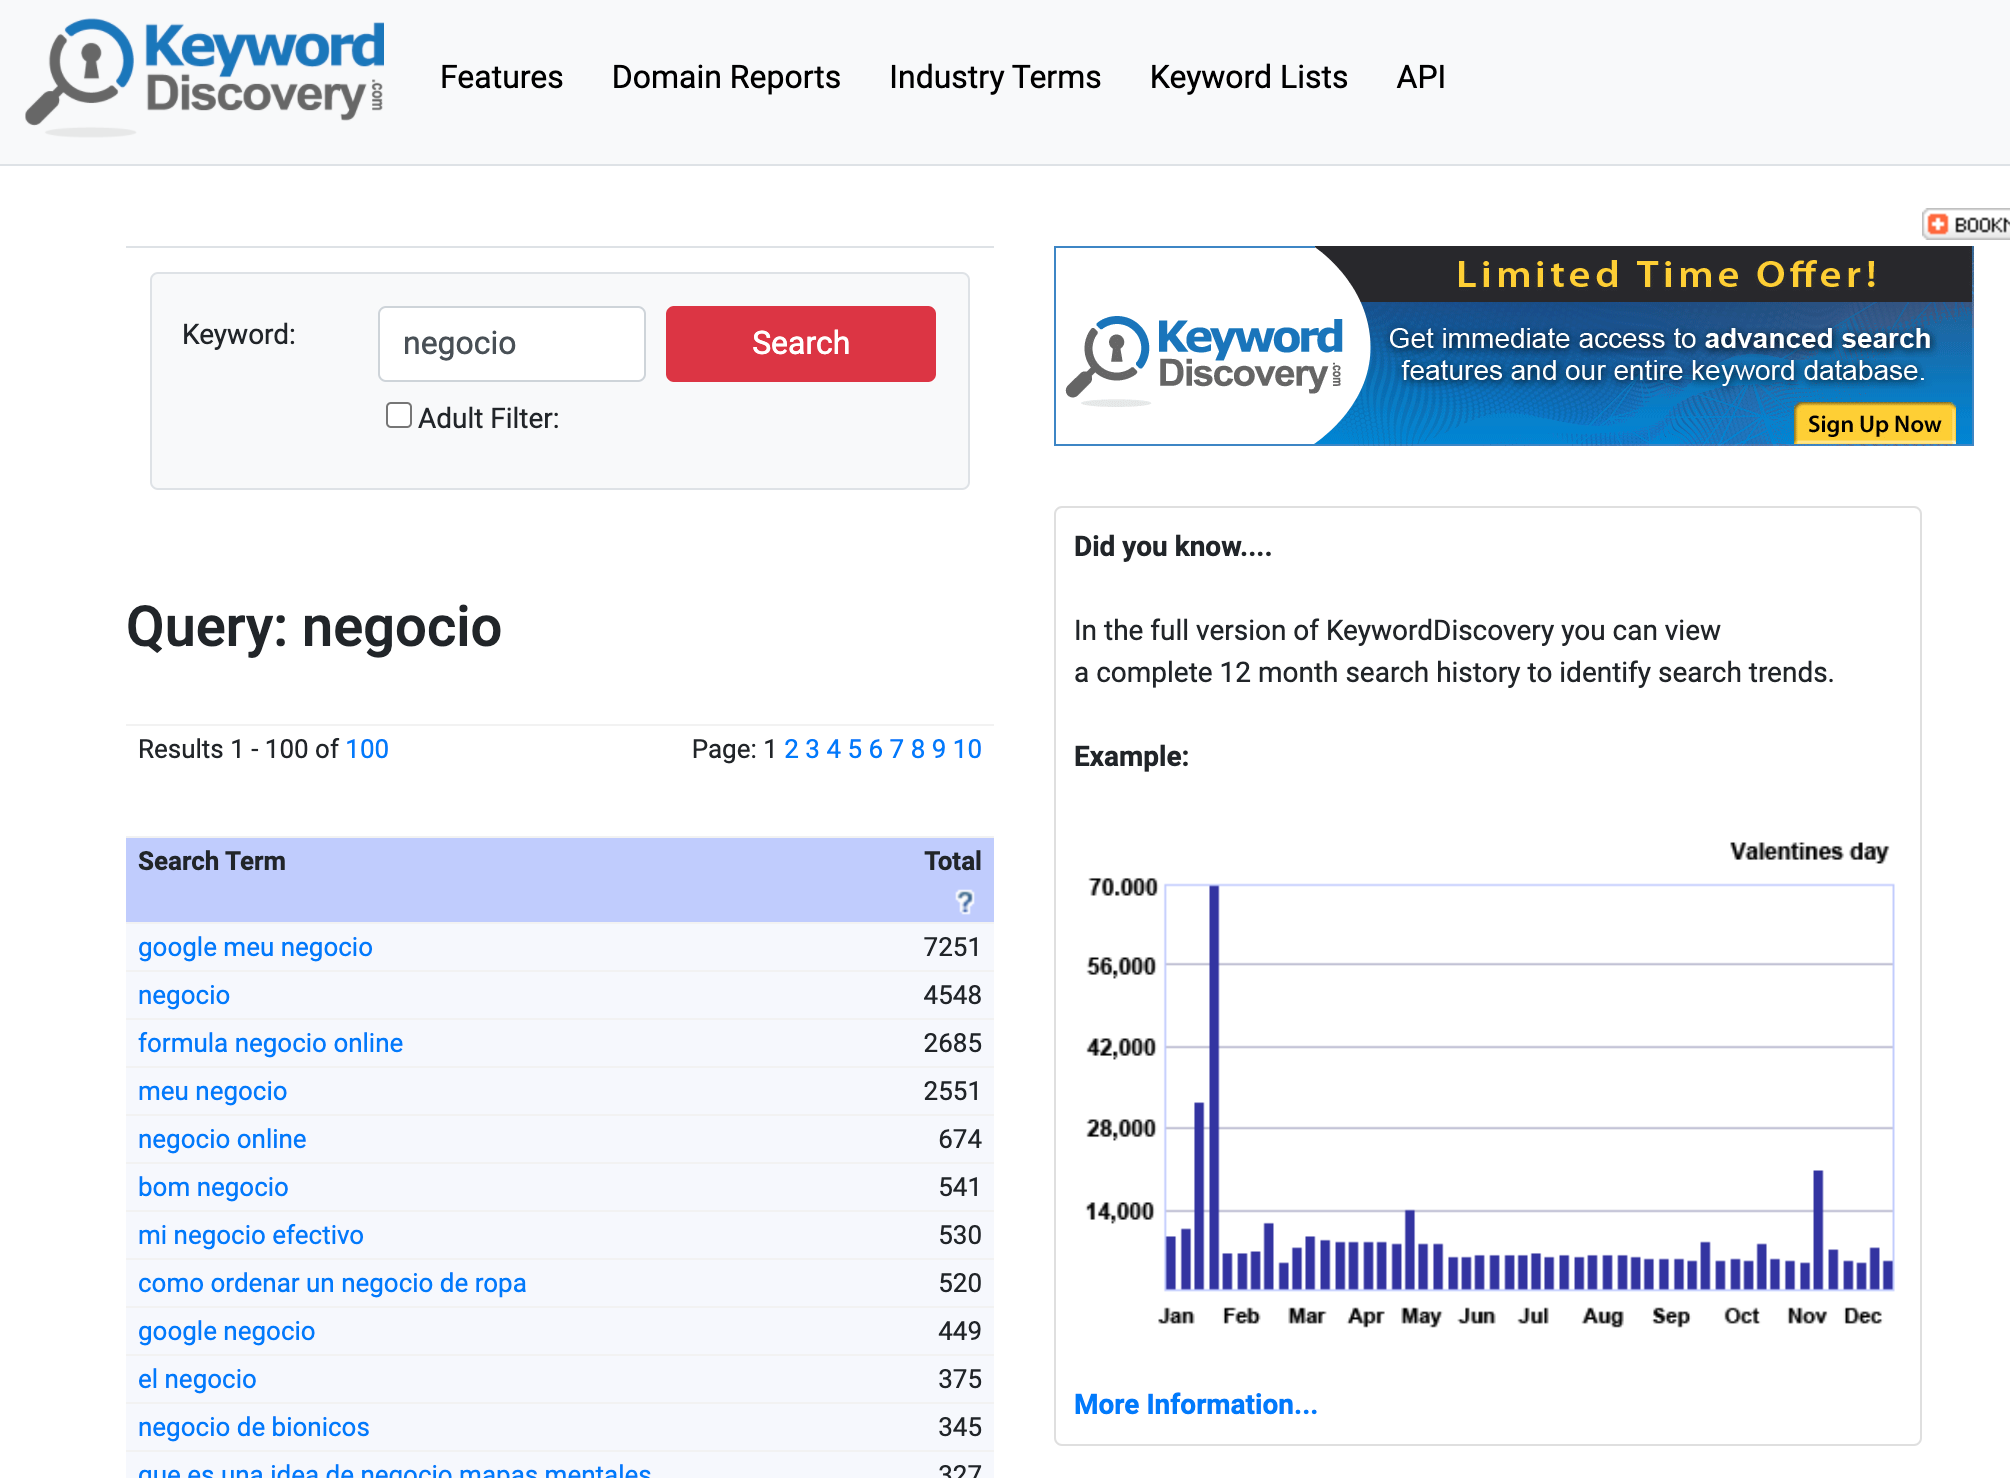Viewport: 2010px width, 1478px height.
Task: Select the 2551 total for meu negocio
Action: (x=952, y=1091)
